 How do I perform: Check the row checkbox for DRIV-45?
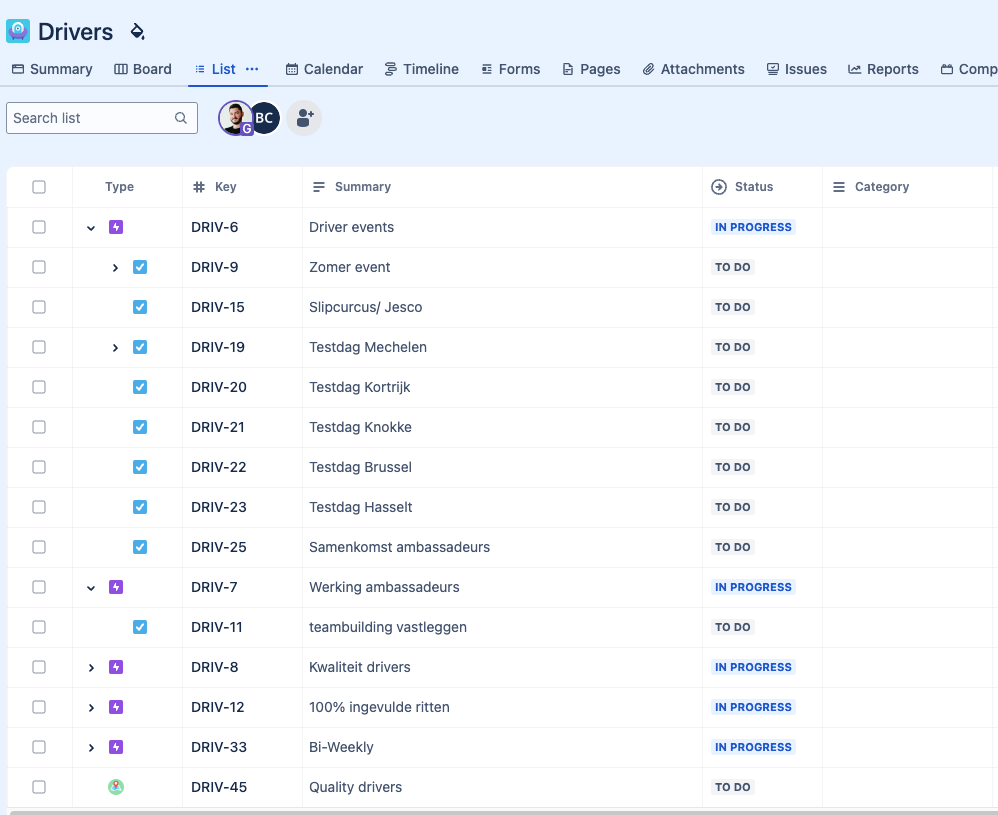(39, 787)
